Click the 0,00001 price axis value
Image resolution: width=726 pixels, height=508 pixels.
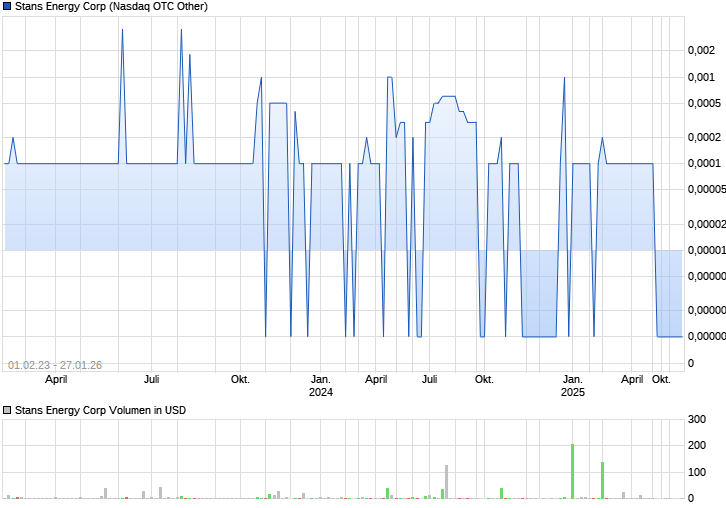tap(707, 251)
